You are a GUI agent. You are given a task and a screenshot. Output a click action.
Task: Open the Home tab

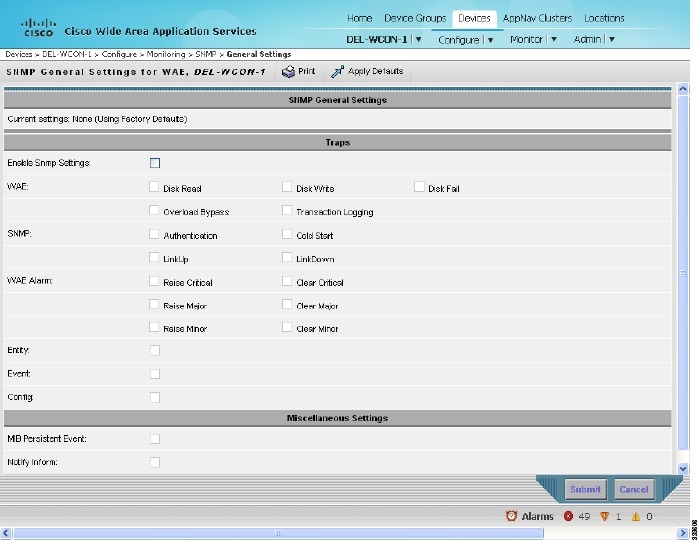(359, 18)
